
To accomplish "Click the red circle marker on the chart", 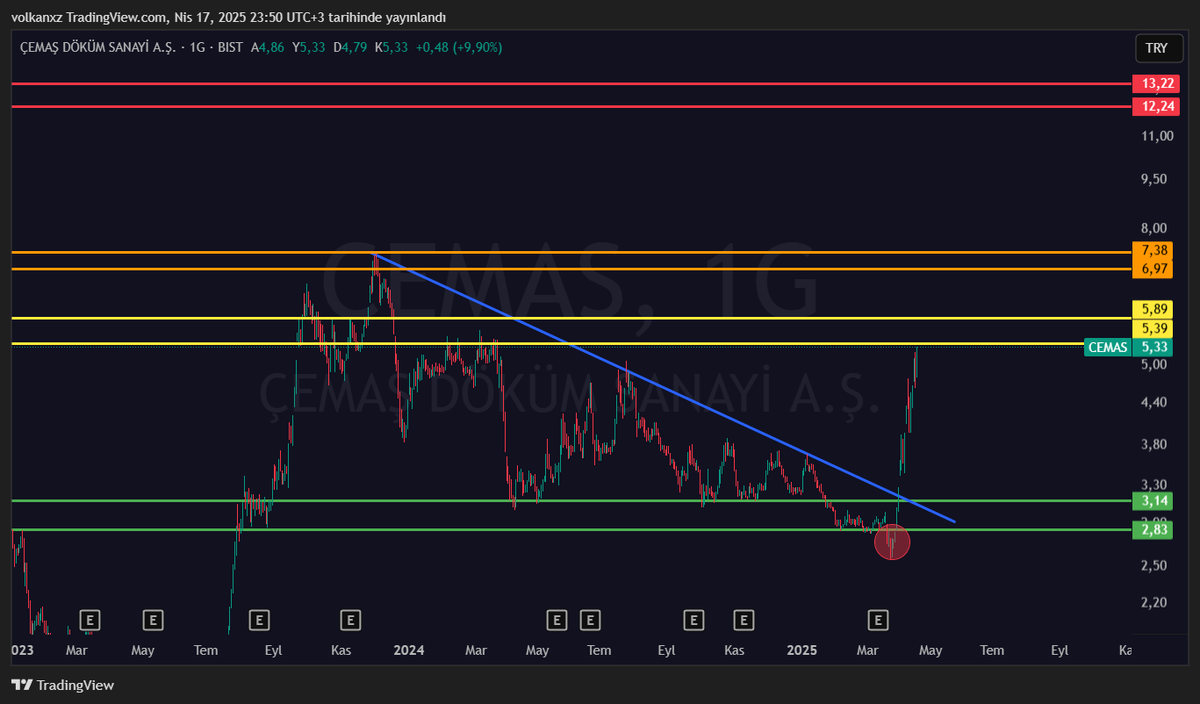I will pyautogui.click(x=892, y=543).
